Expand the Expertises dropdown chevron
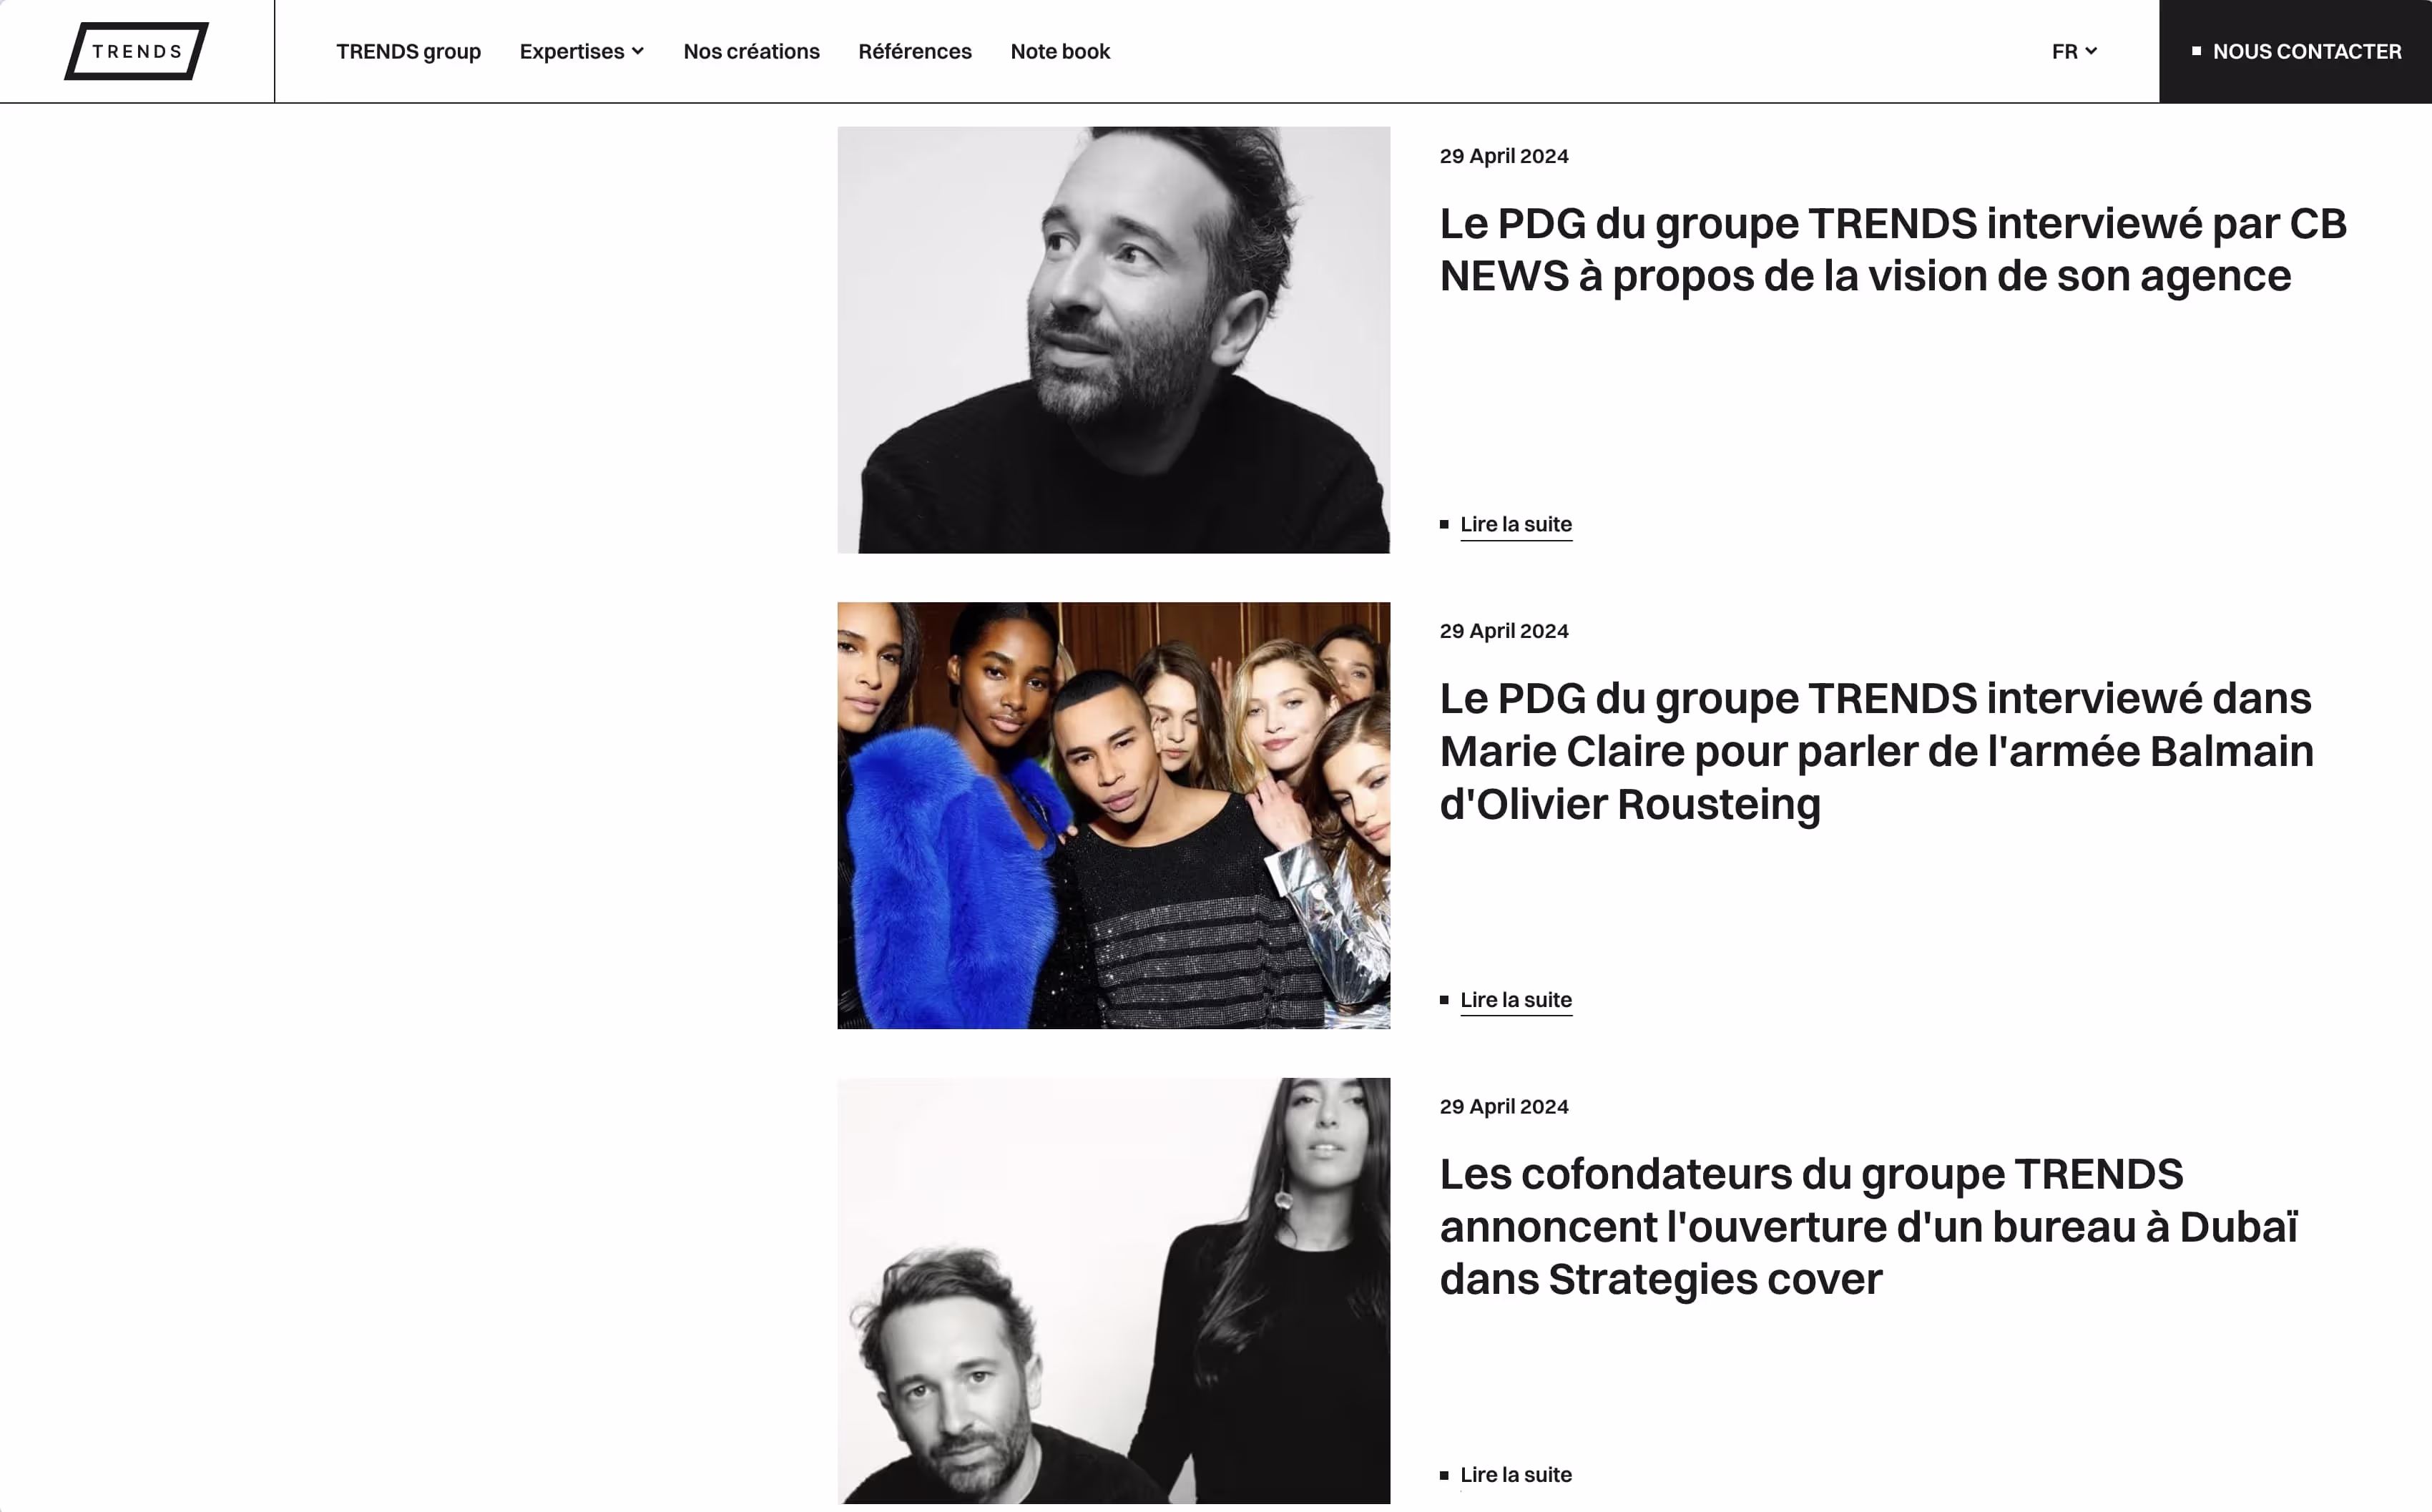2432x1512 pixels. click(x=638, y=51)
